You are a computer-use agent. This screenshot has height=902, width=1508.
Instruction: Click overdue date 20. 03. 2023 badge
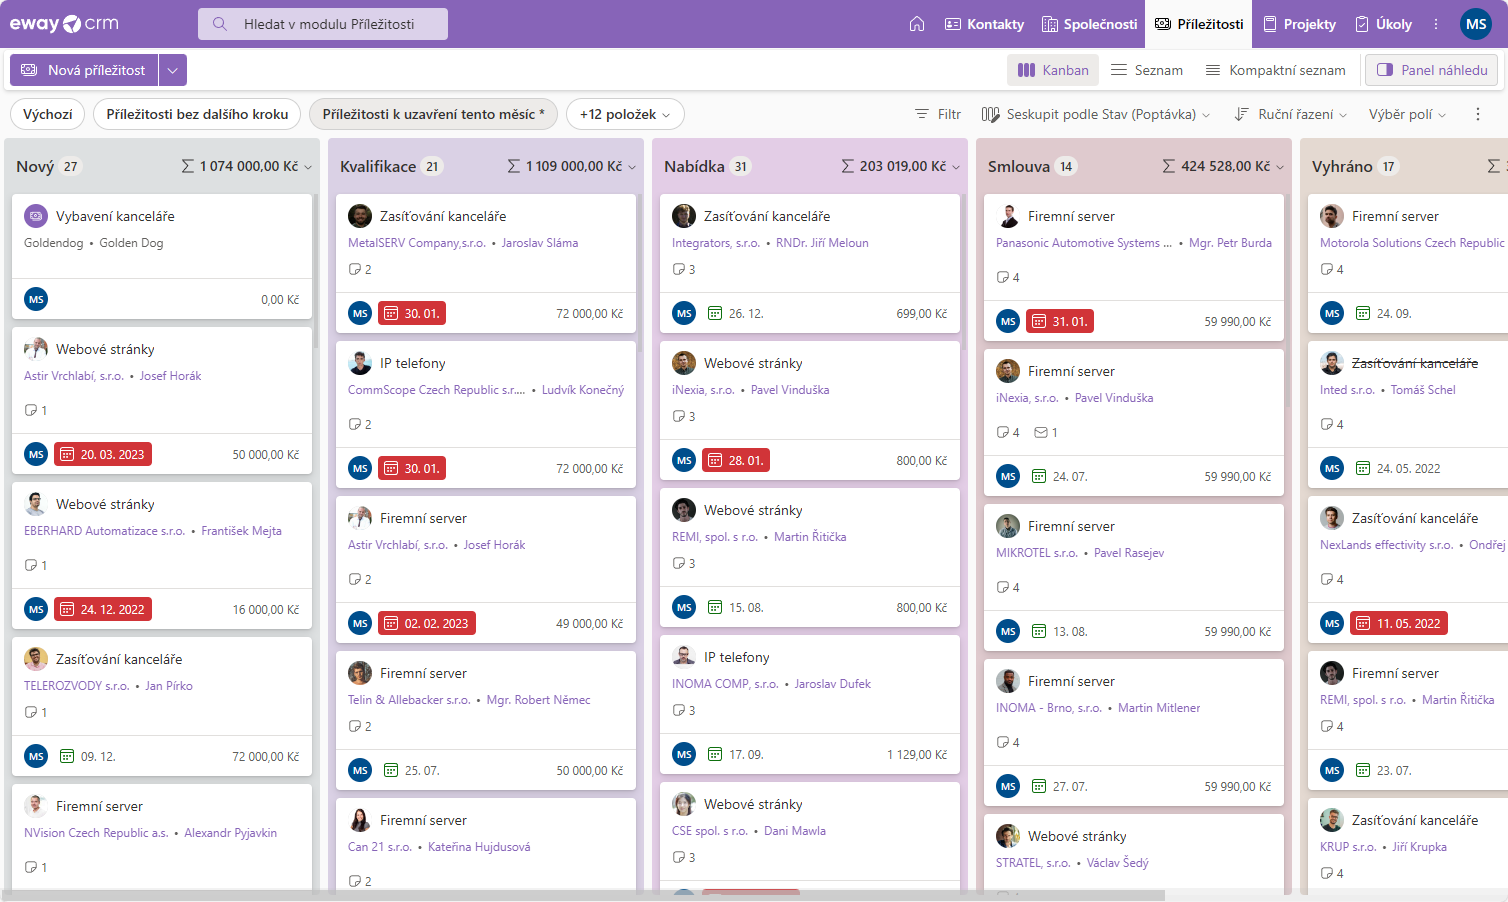(103, 454)
